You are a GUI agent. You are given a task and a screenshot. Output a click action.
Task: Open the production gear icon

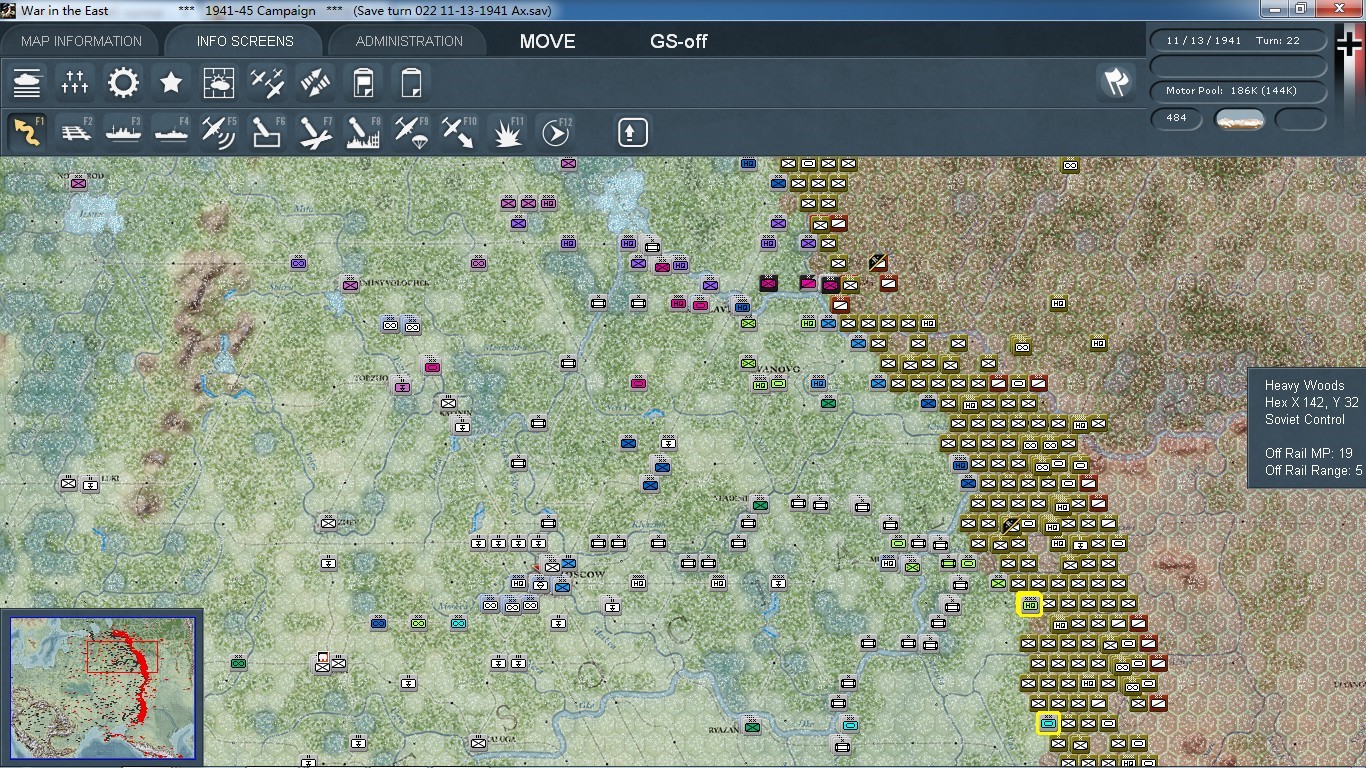(x=123, y=82)
